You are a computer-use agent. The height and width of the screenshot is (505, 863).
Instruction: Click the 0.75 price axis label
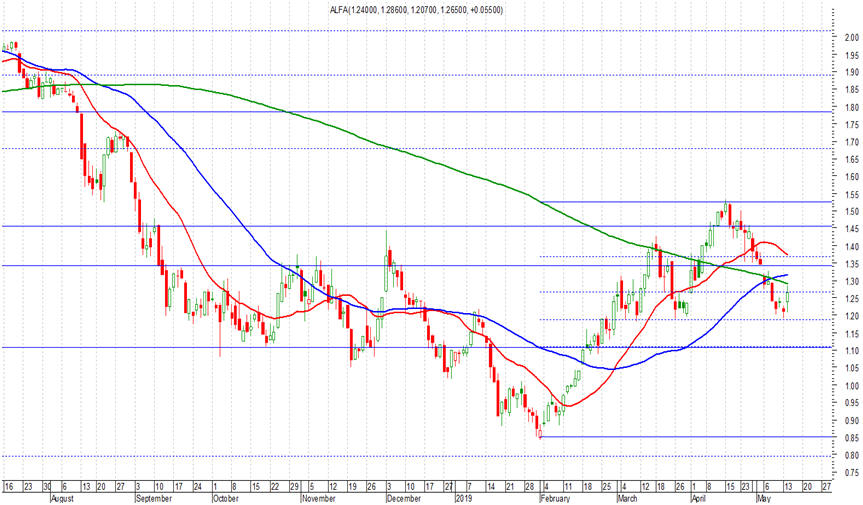852,473
